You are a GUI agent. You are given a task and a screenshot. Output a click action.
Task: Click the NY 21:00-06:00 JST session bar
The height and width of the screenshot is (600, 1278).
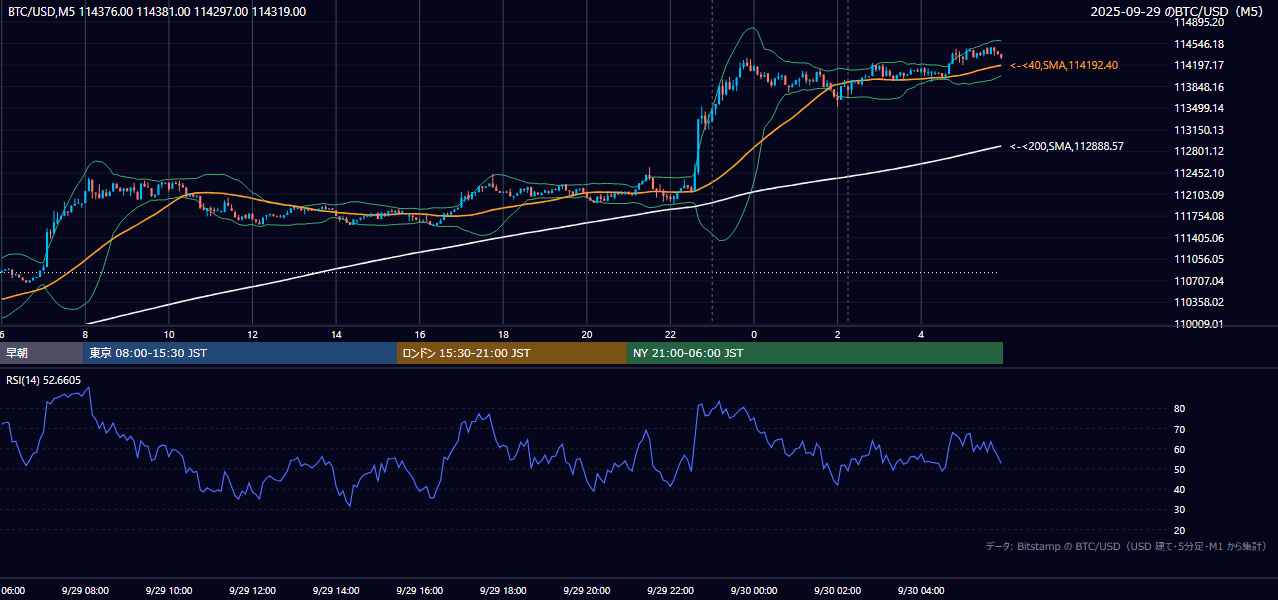(815, 353)
